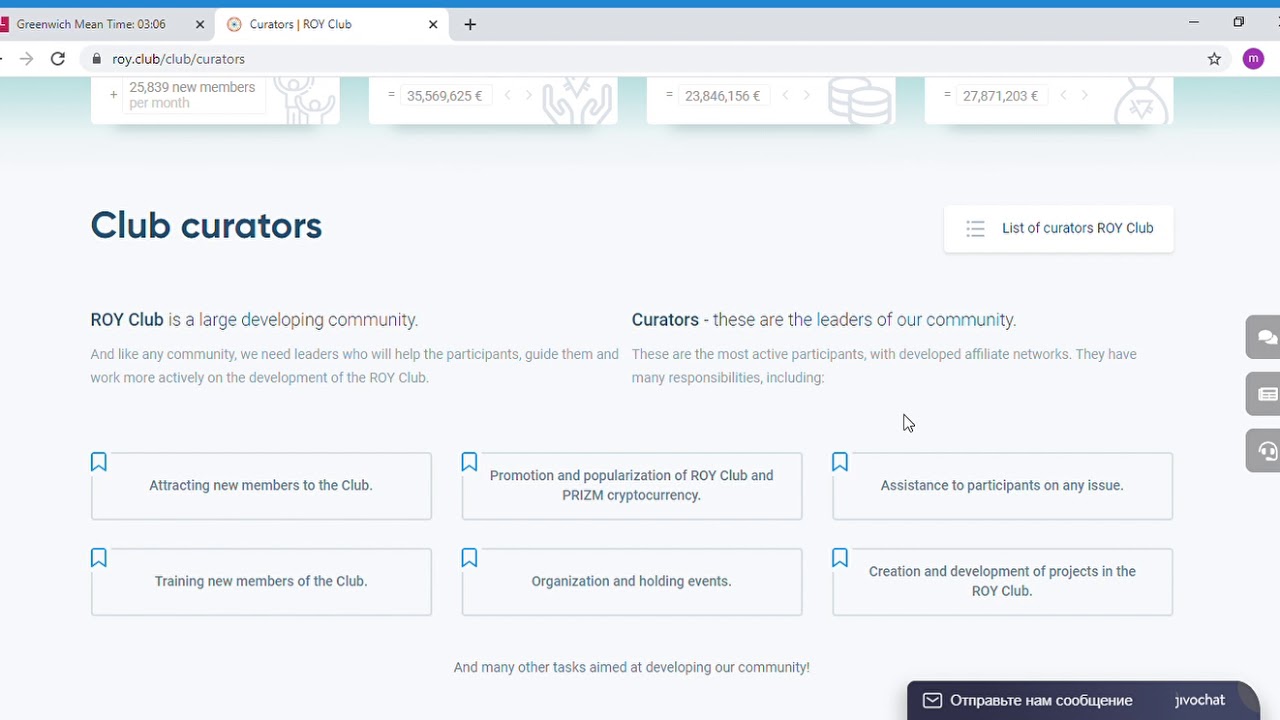This screenshot has height=720, width=1280.
Task: Click the 35,569,625 € value
Action: coord(445,96)
